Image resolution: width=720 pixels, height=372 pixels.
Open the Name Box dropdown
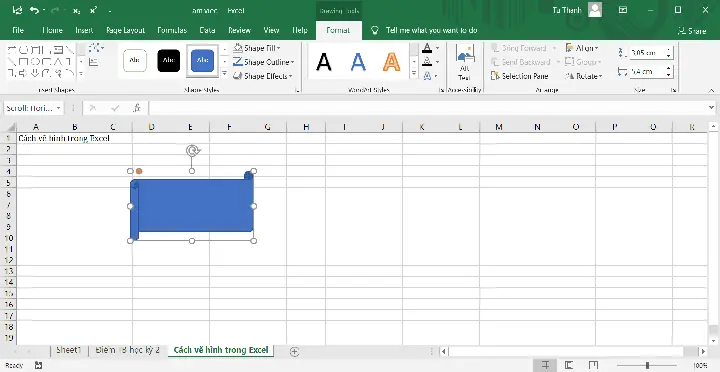(x=59, y=108)
